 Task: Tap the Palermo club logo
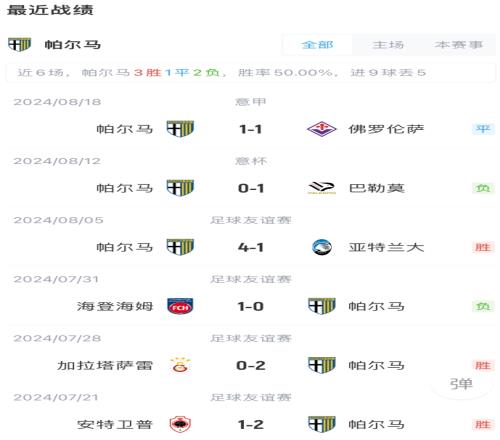click(x=322, y=188)
